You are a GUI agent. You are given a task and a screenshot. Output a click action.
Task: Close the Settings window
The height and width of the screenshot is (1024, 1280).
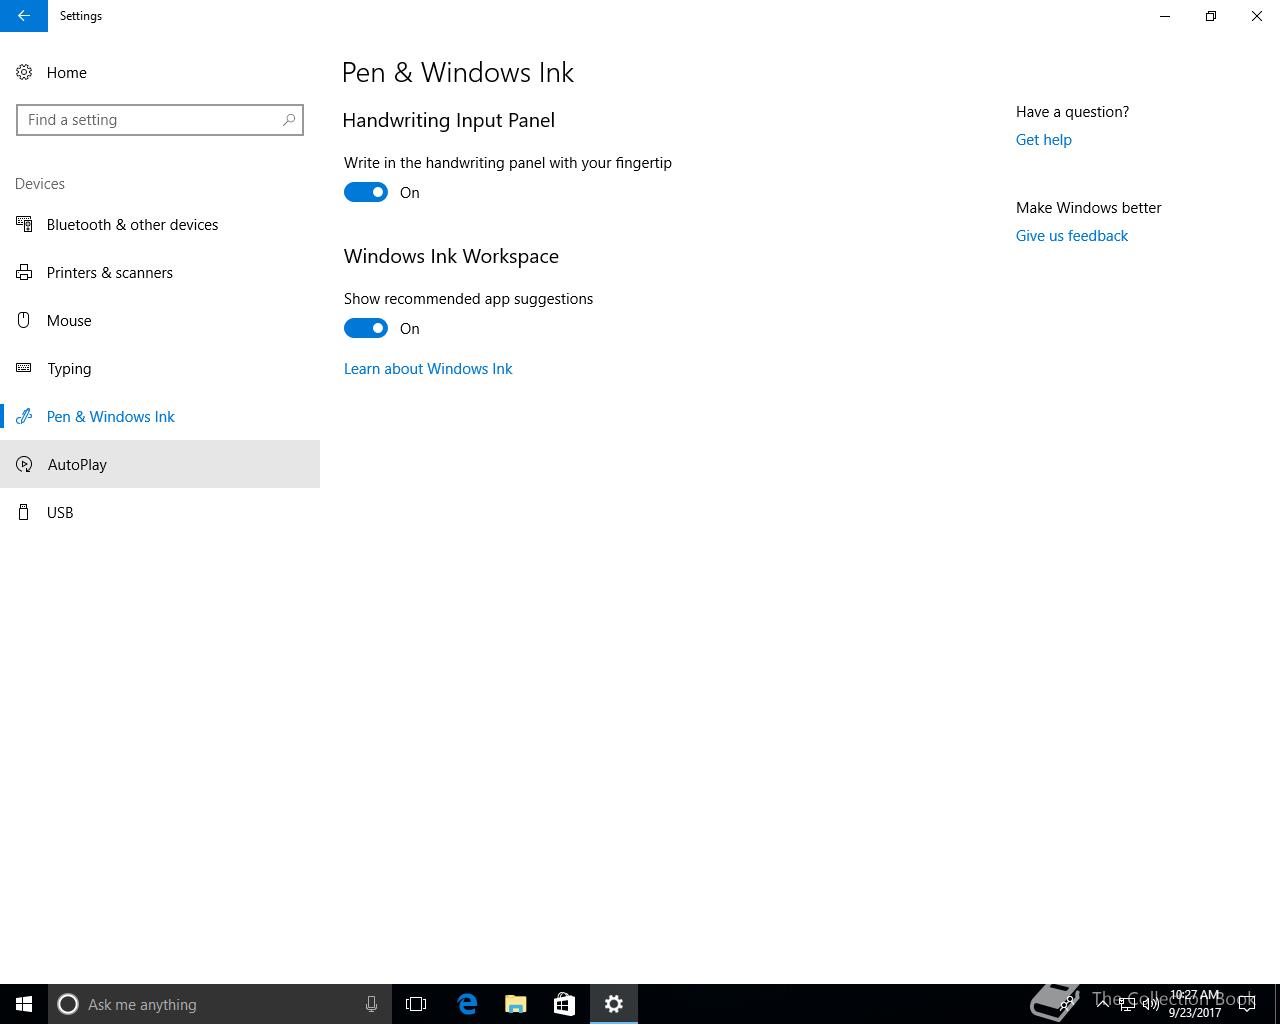(x=1257, y=16)
